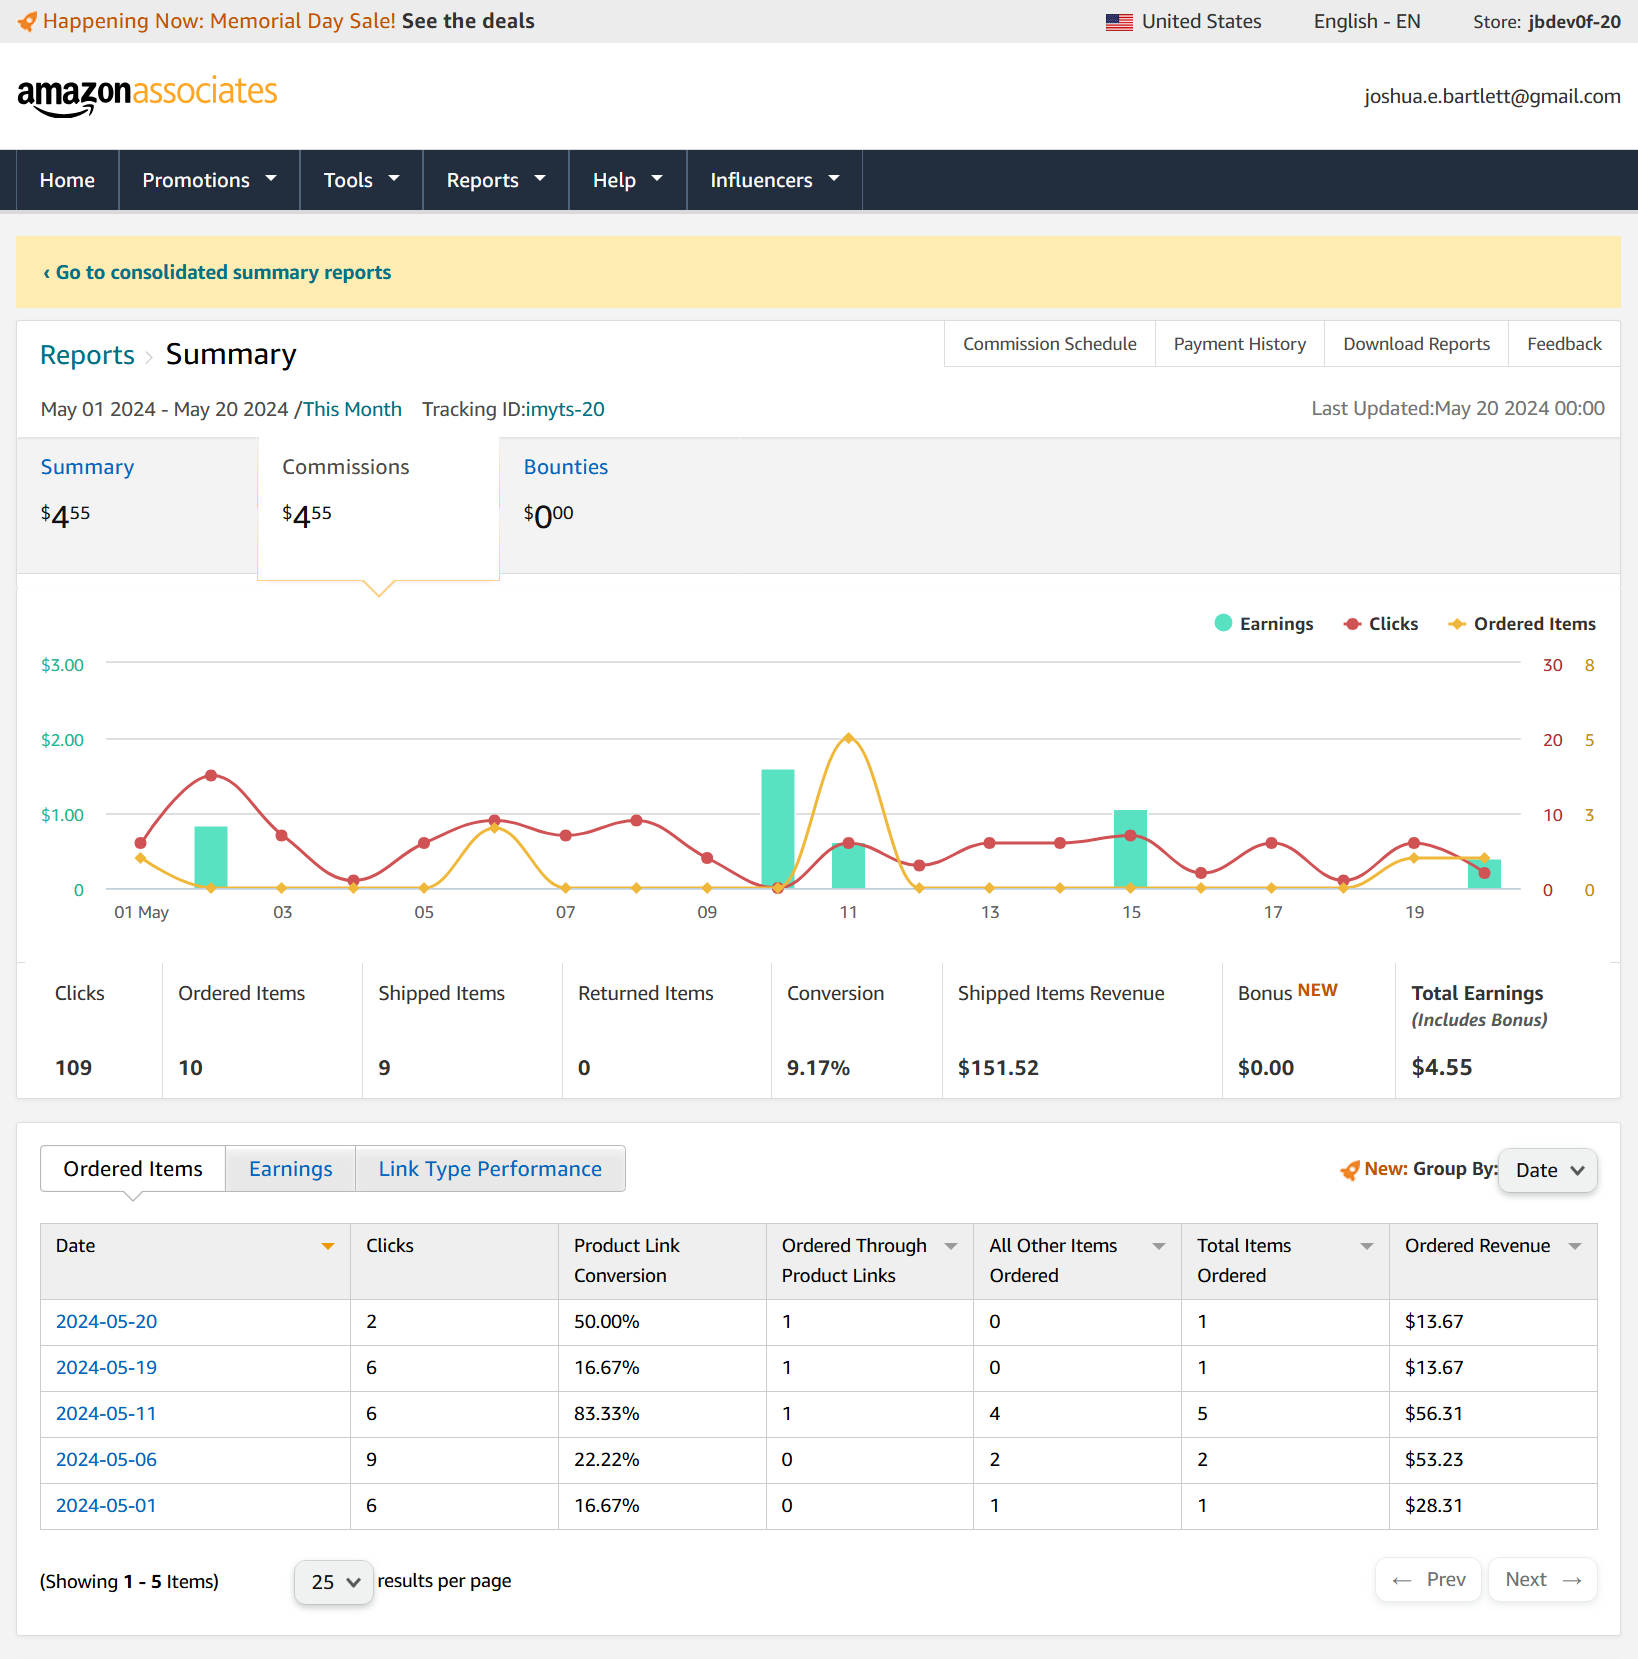Open the Group By Date dropdown
Viewport: 1638px width, 1659px height.
1548,1170
